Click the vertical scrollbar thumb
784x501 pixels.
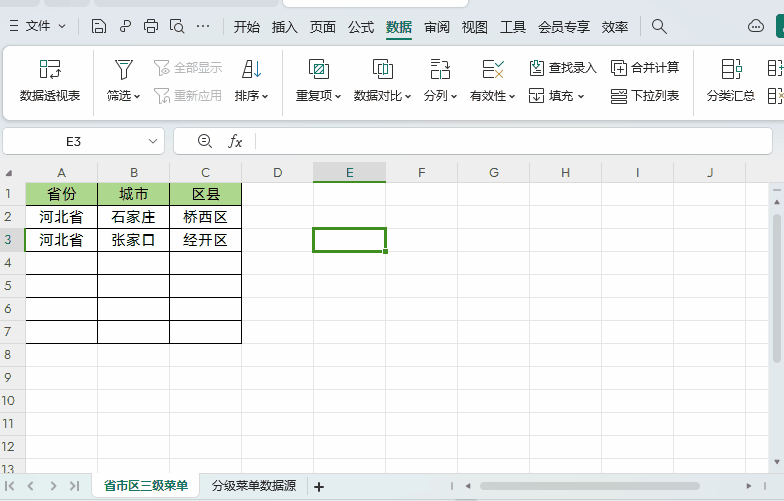pyautogui.click(x=776, y=288)
